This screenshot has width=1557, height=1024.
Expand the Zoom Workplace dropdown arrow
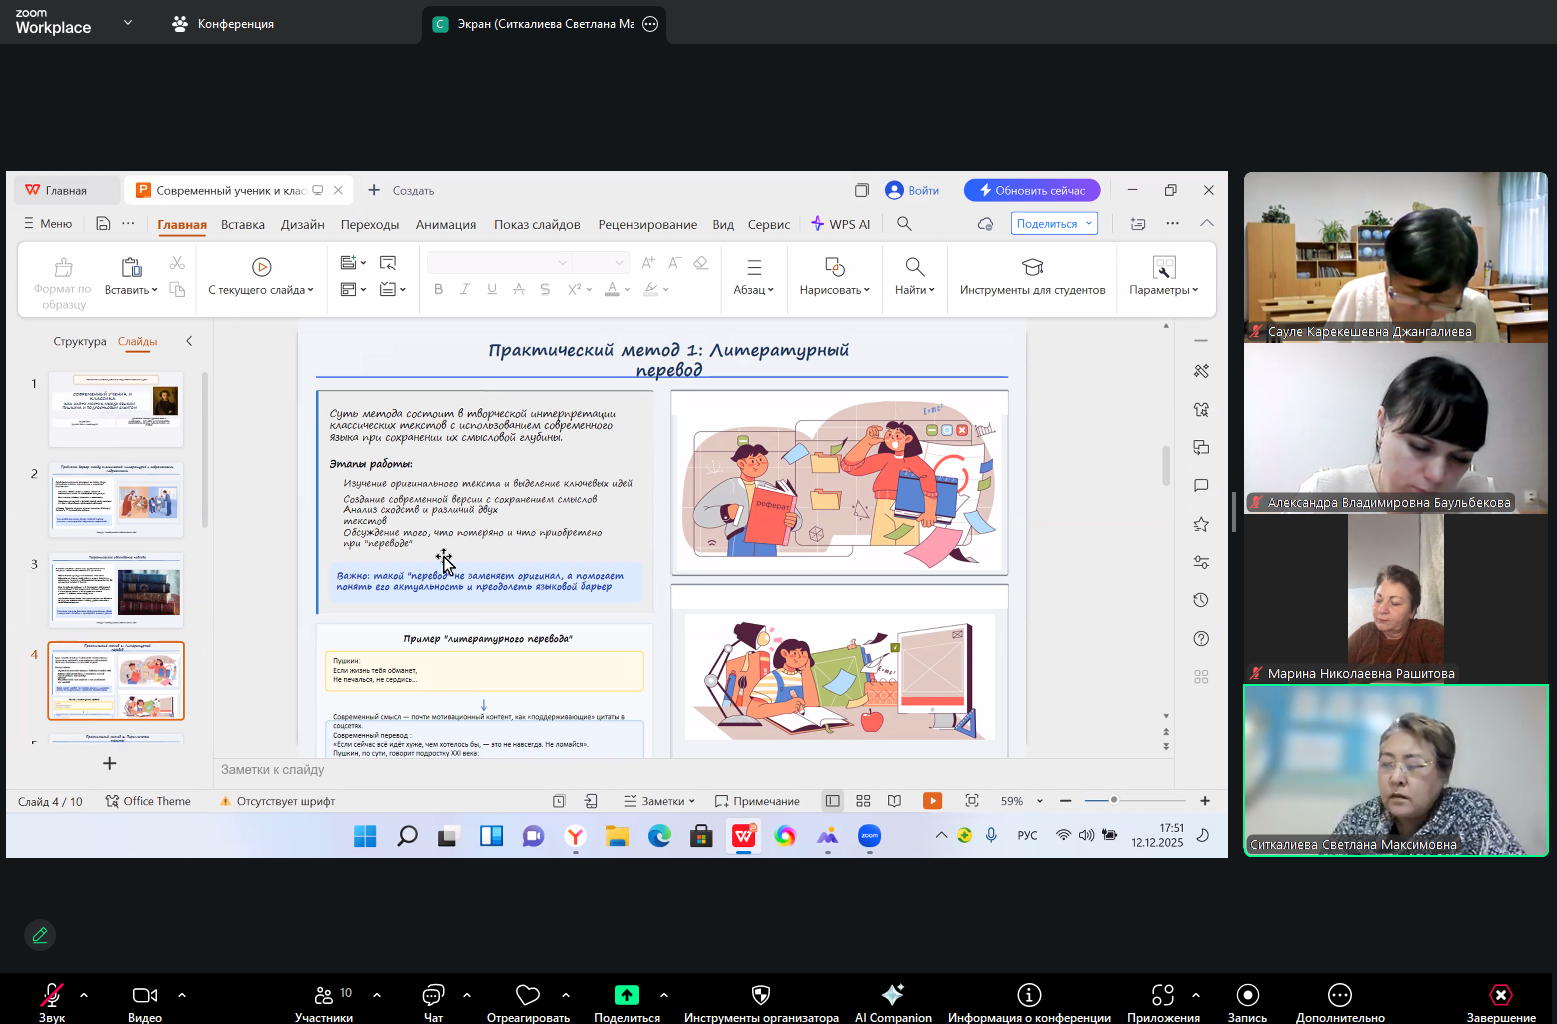(x=128, y=23)
